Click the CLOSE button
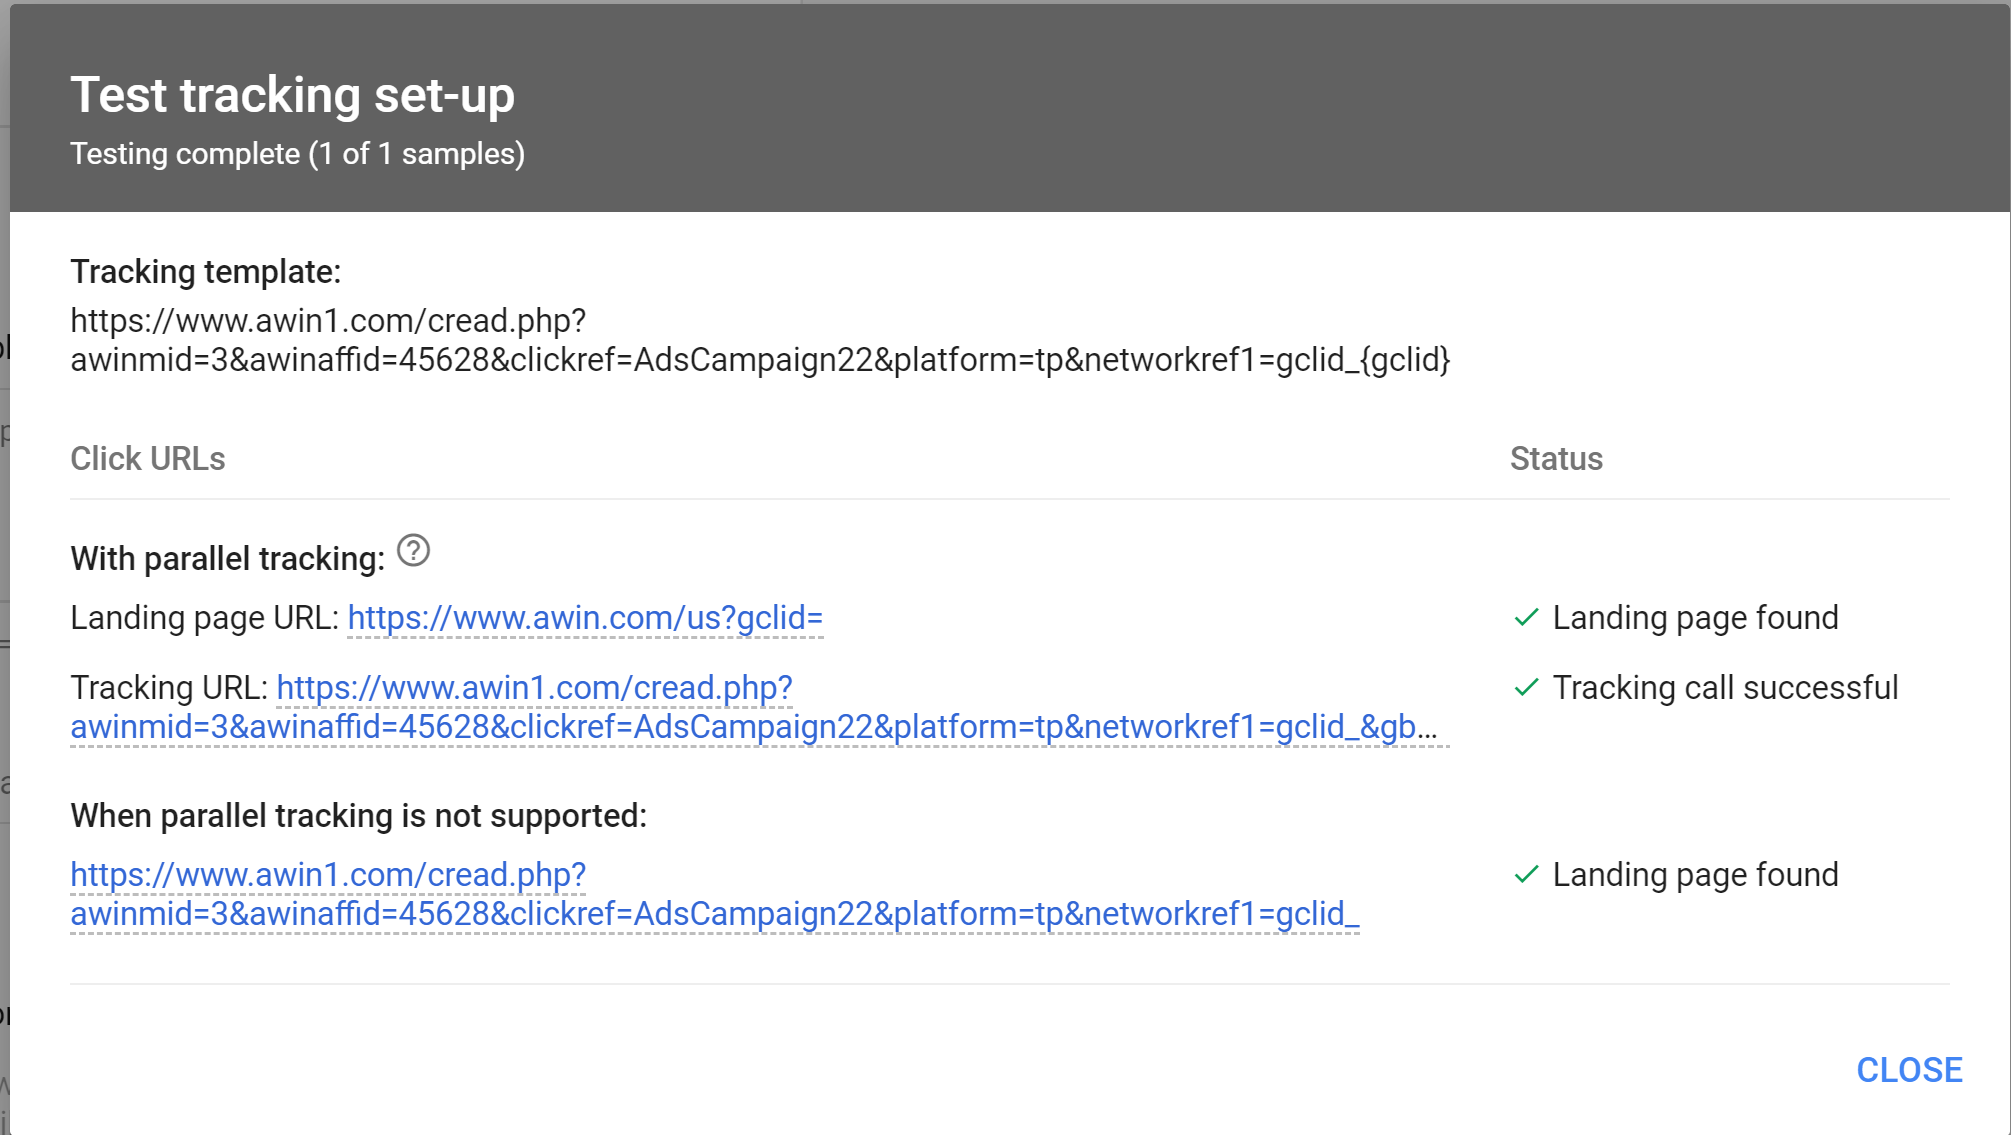This screenshot has width=2011, height=1135. (1909, 1070)
